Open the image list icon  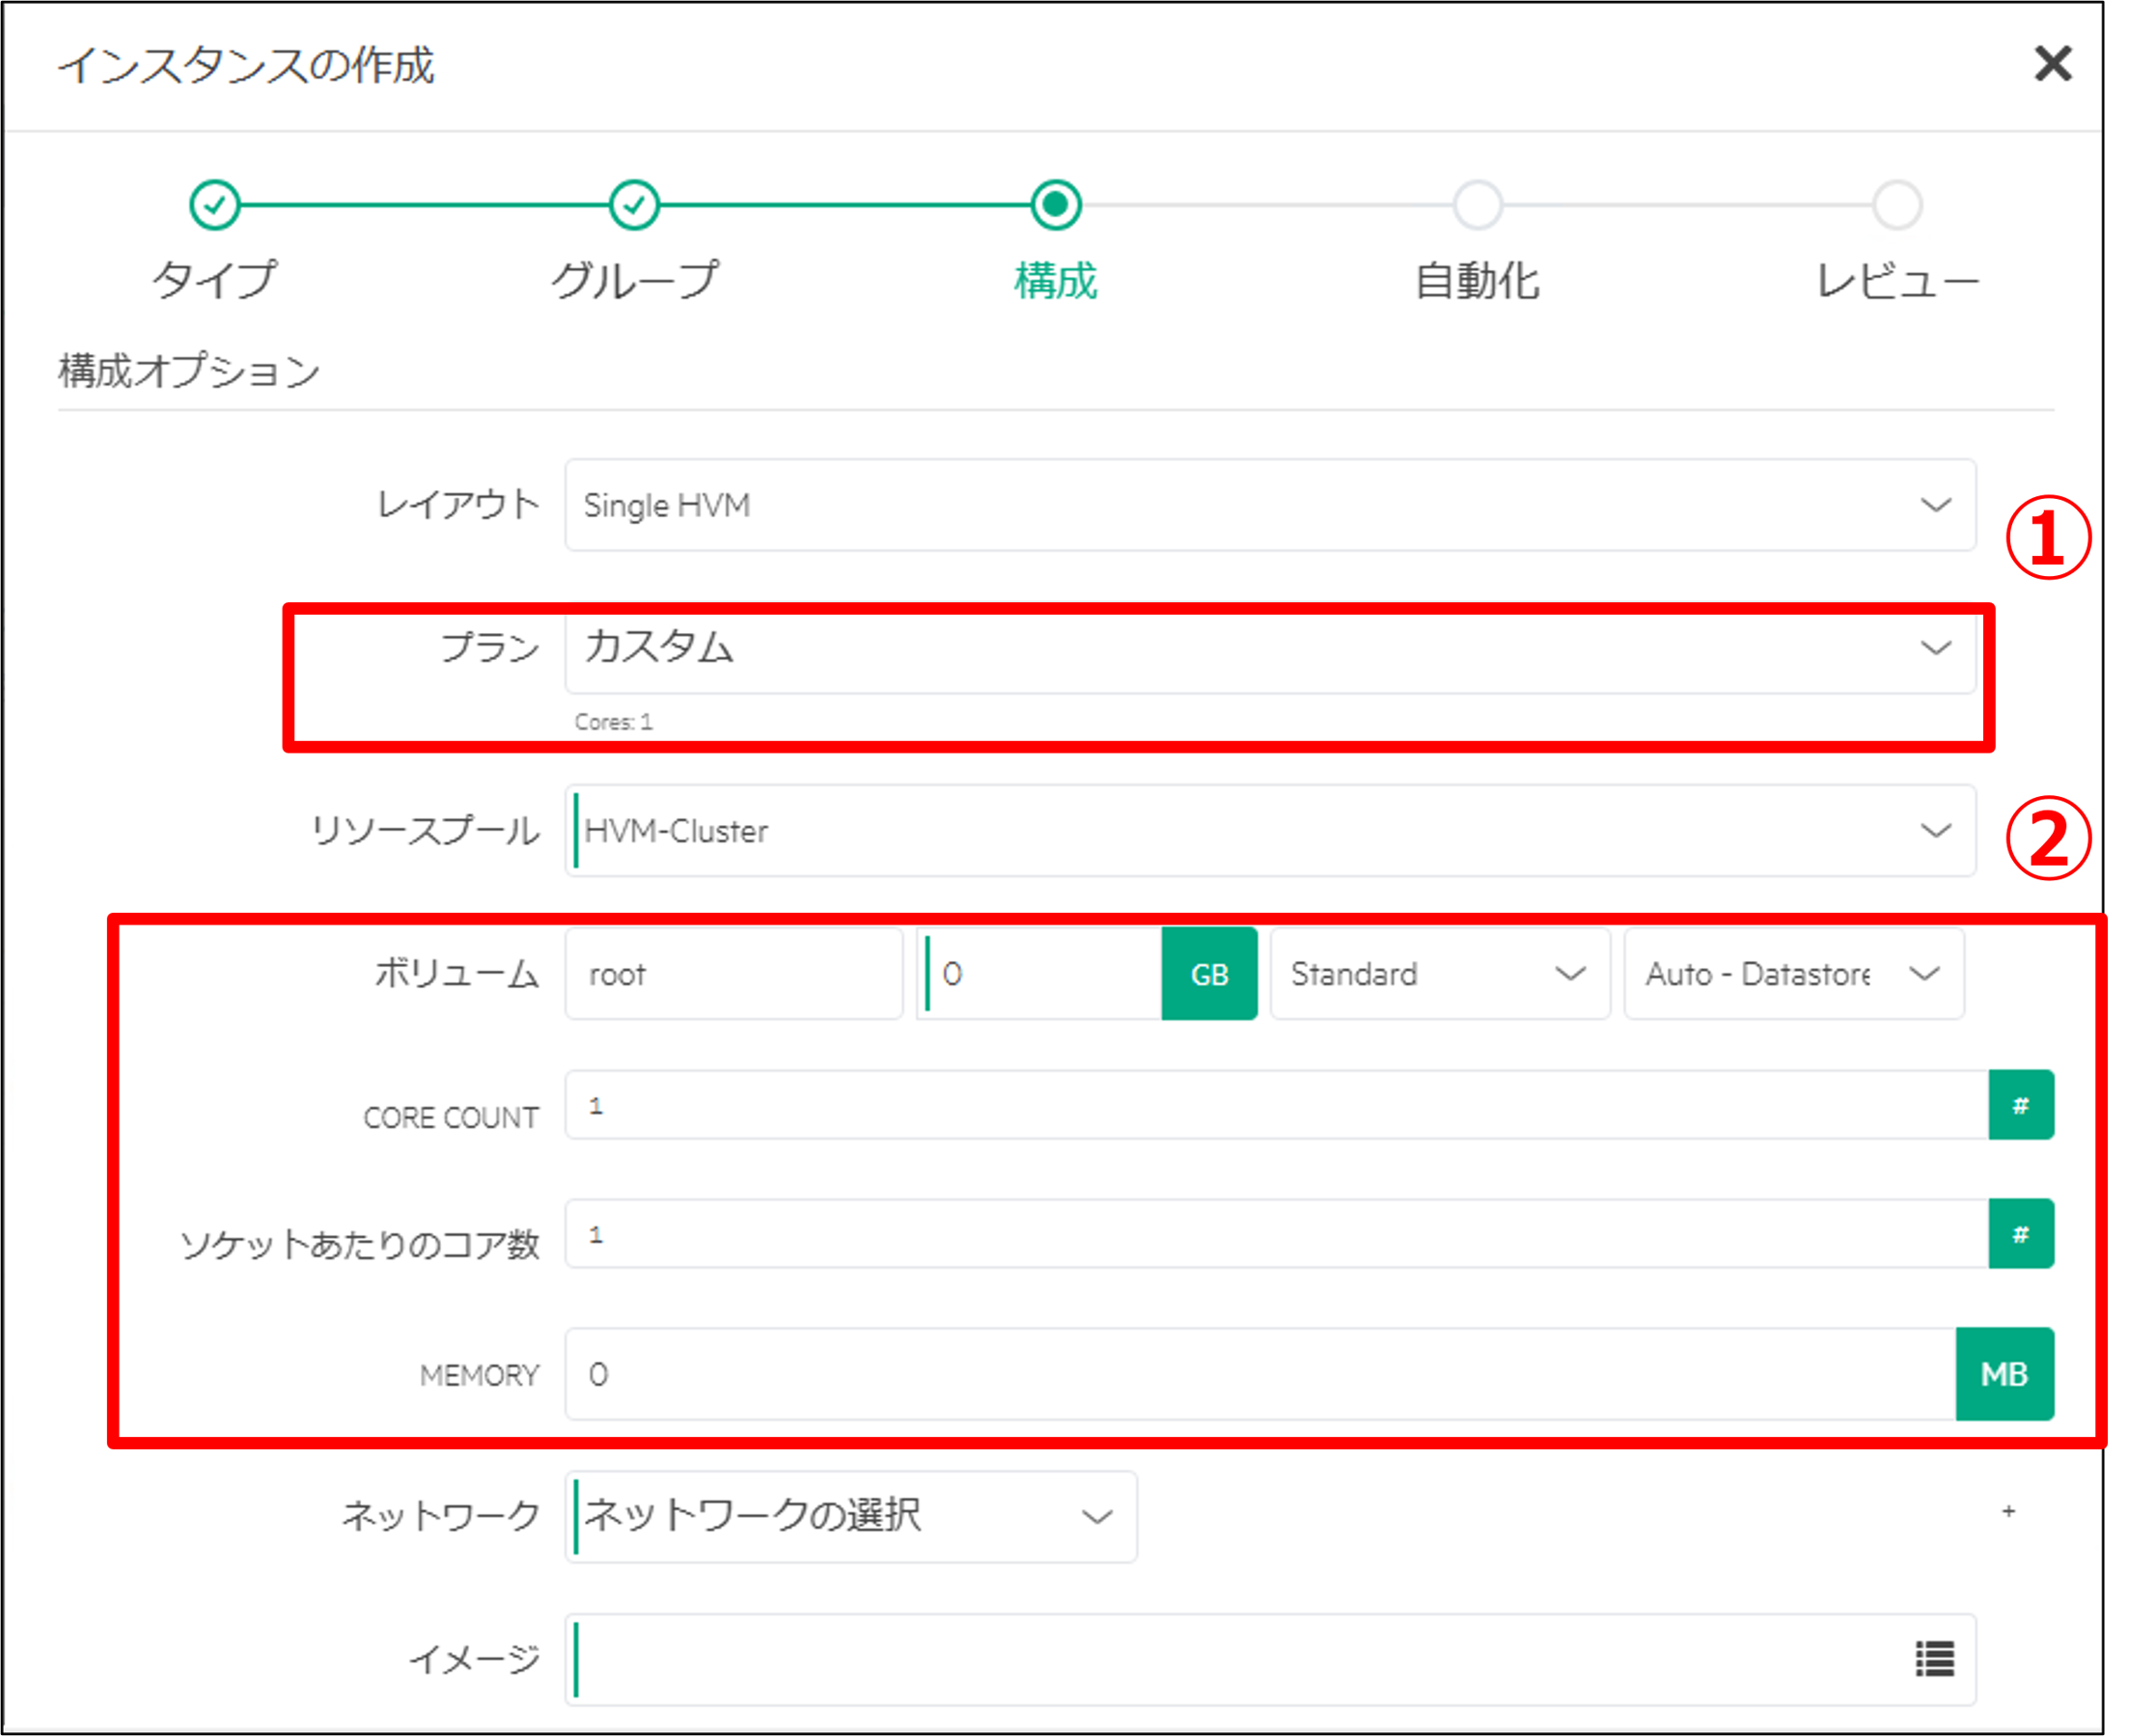[1934, 1659]
